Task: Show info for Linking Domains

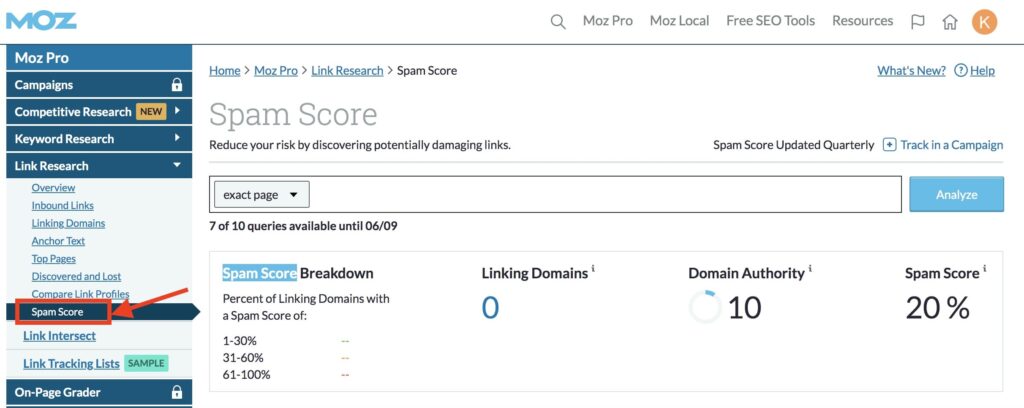Action: pyautogui.click(x=593, y=268)
